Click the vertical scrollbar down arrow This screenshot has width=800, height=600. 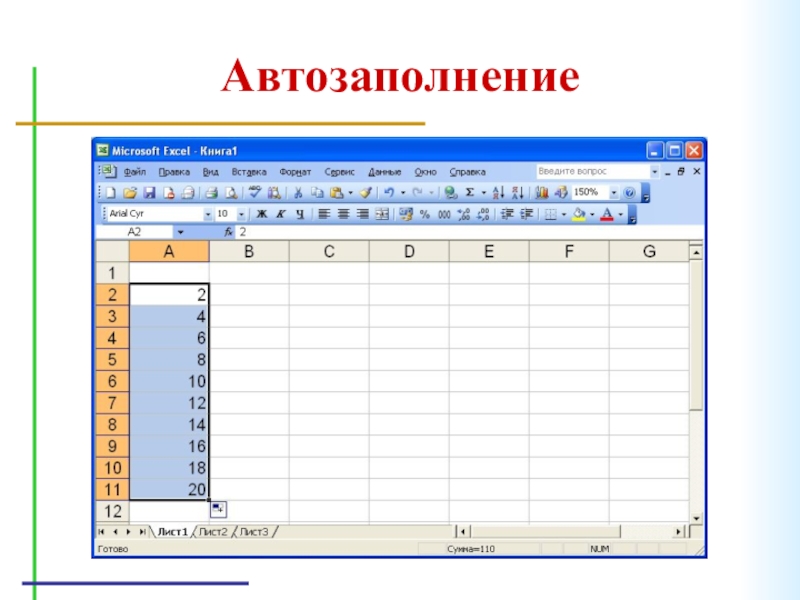tap(696, 518)
